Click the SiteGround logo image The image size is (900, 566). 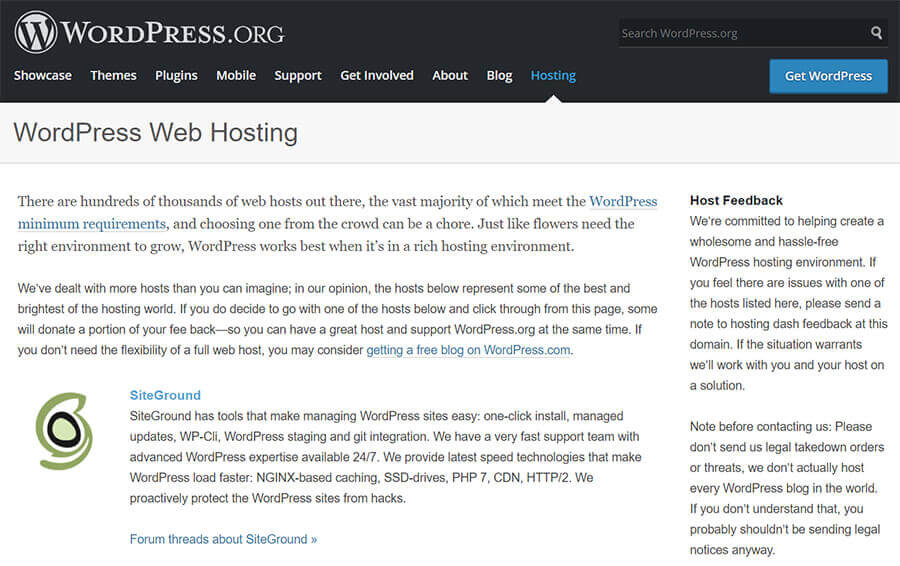point(64,431)
